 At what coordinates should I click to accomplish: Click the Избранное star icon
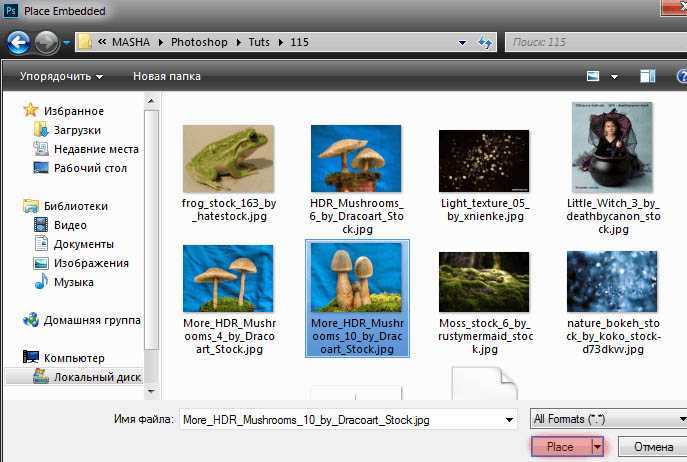click(x=31, y=110)
